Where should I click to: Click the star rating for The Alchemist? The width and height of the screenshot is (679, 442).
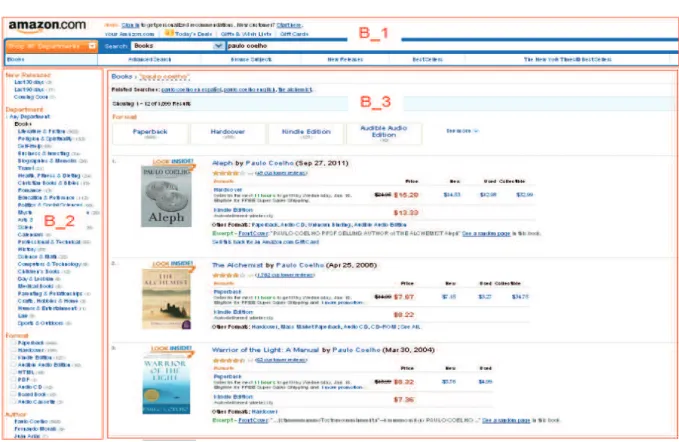tap(231, 275)
